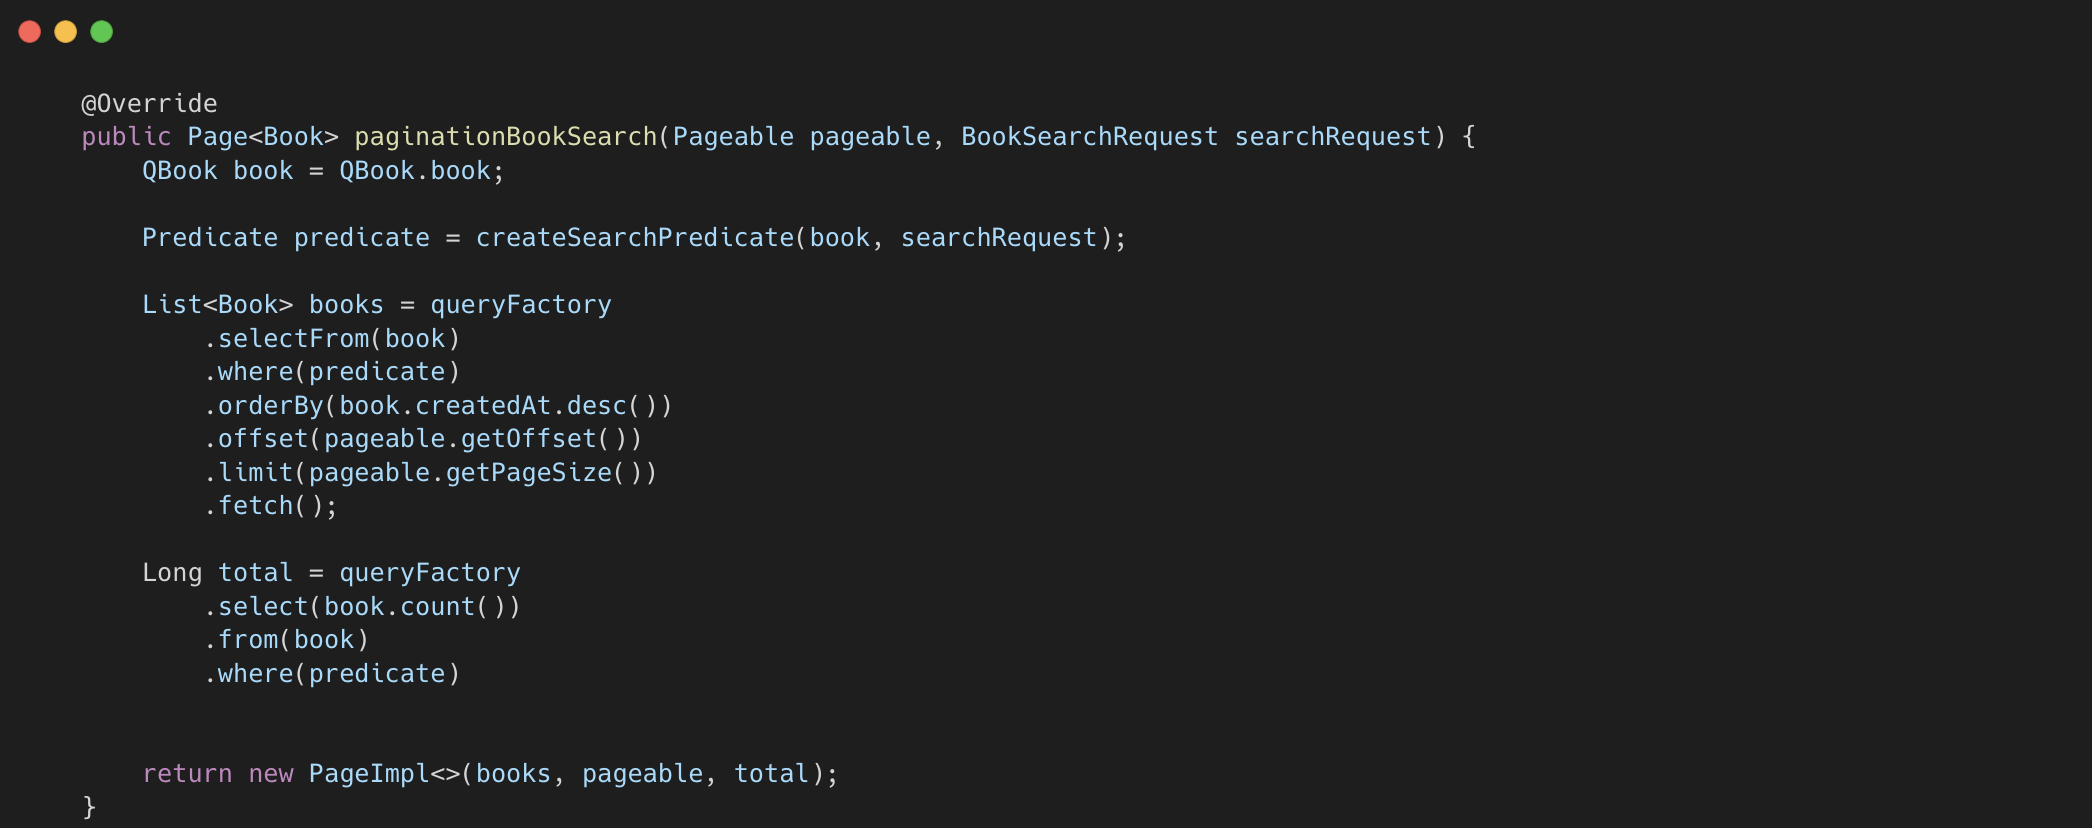The image size is (2092, 828).
Task: Click the public keyword
Action: 126,137
